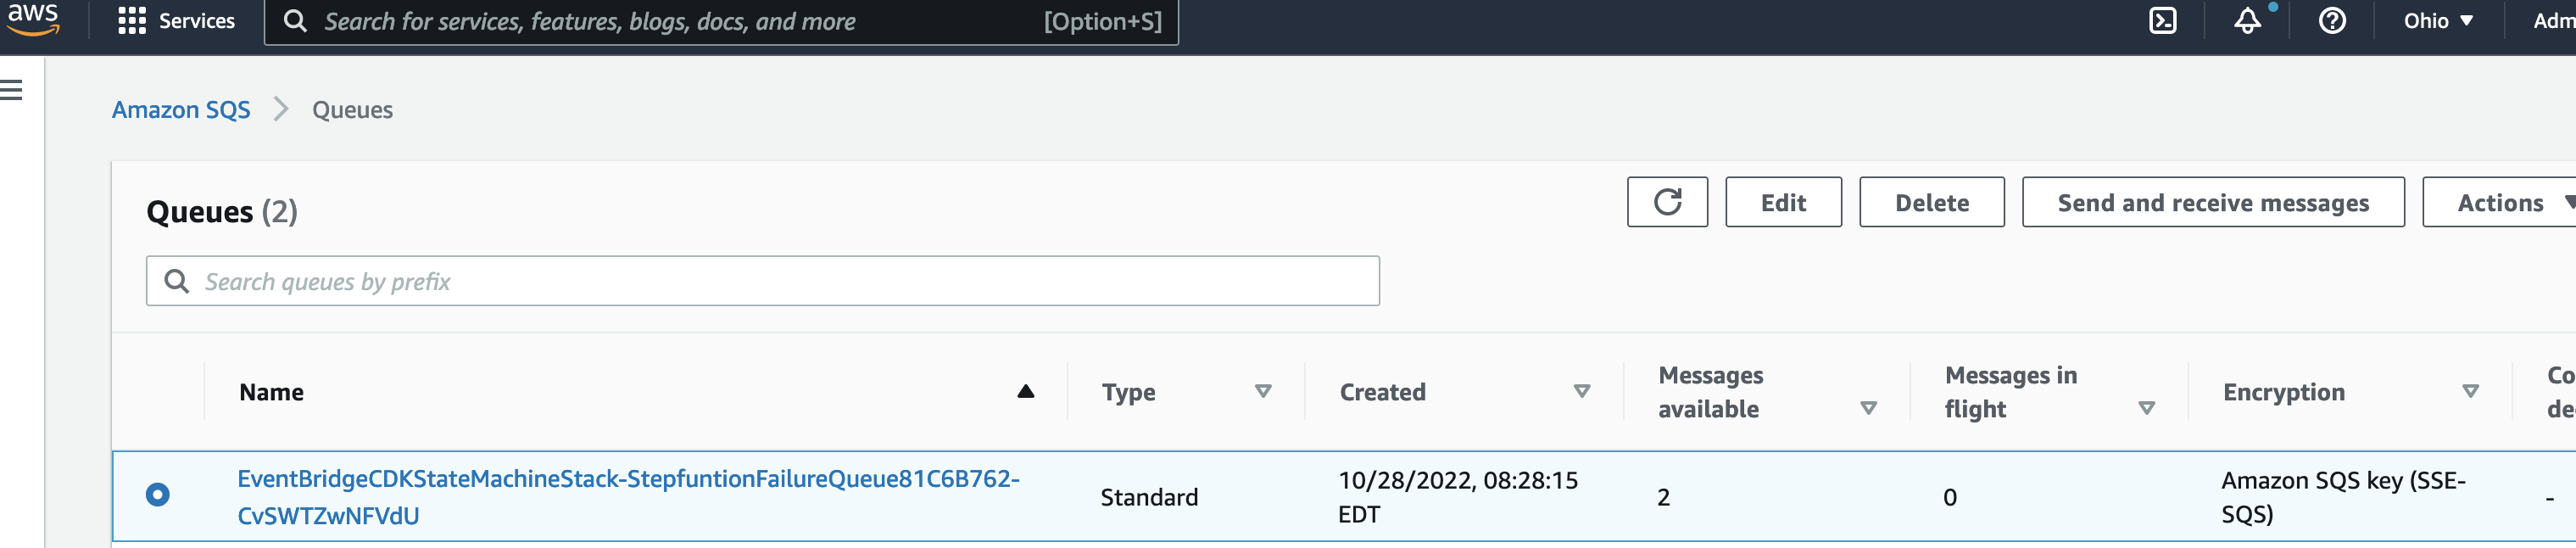Sort by Messages available column
The height and width of the screenshot is (548, 2576).
[1867, 408]
